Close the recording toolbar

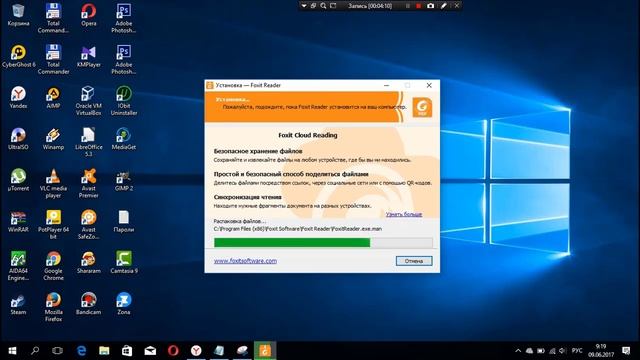tap(457, 6)
